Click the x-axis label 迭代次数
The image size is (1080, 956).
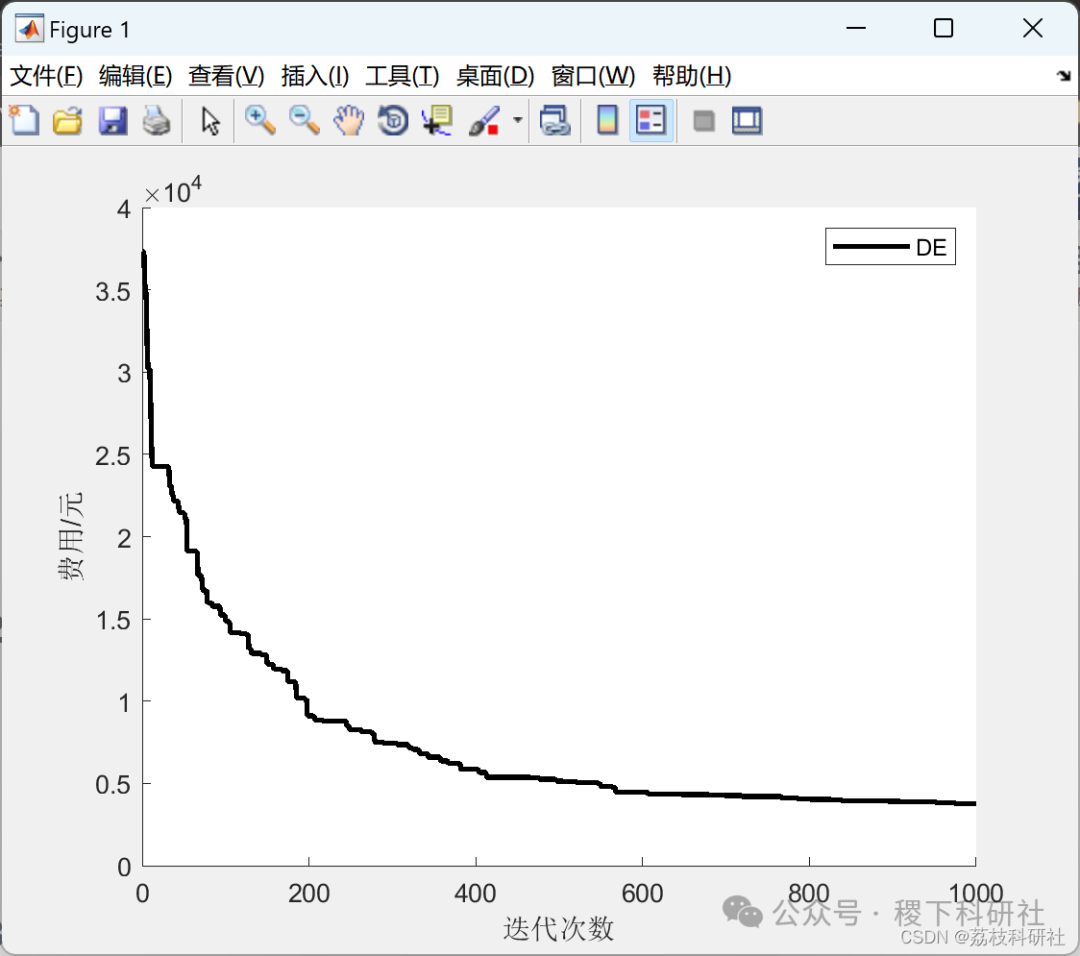[x=559, y=928]
